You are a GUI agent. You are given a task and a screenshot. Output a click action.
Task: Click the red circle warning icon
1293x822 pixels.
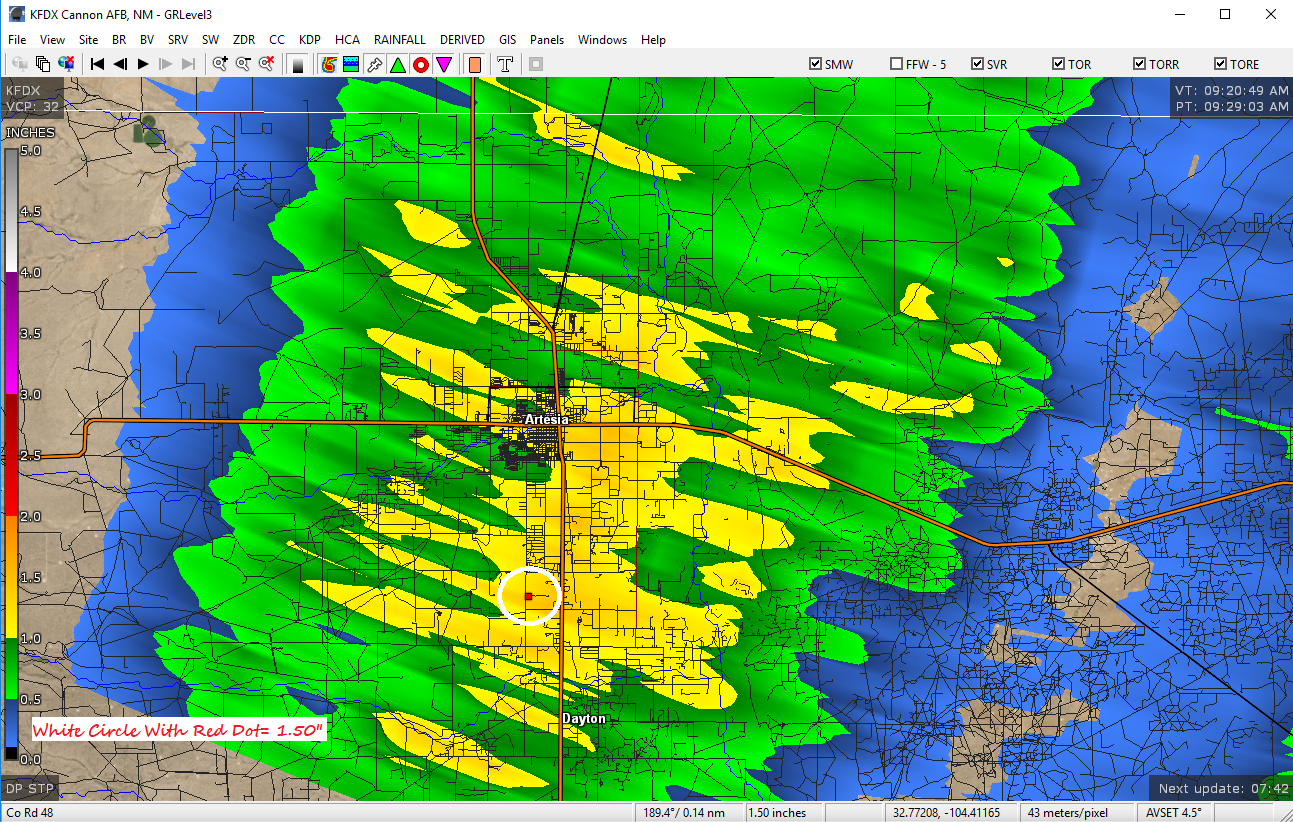pyautogui.click(x=419, y=64)
